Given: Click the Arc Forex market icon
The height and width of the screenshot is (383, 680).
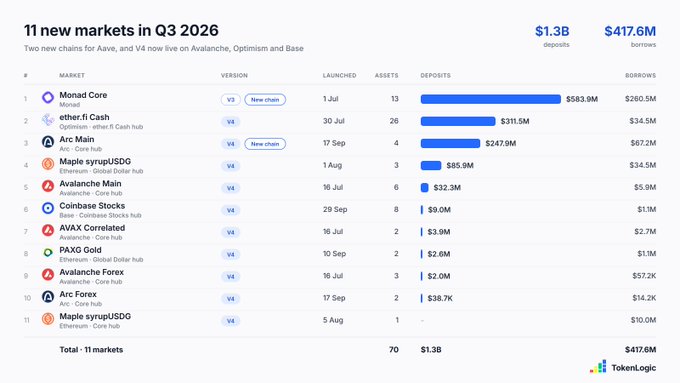Looking at the screenshot, I should pyautogui.click(x=48, y=297).
